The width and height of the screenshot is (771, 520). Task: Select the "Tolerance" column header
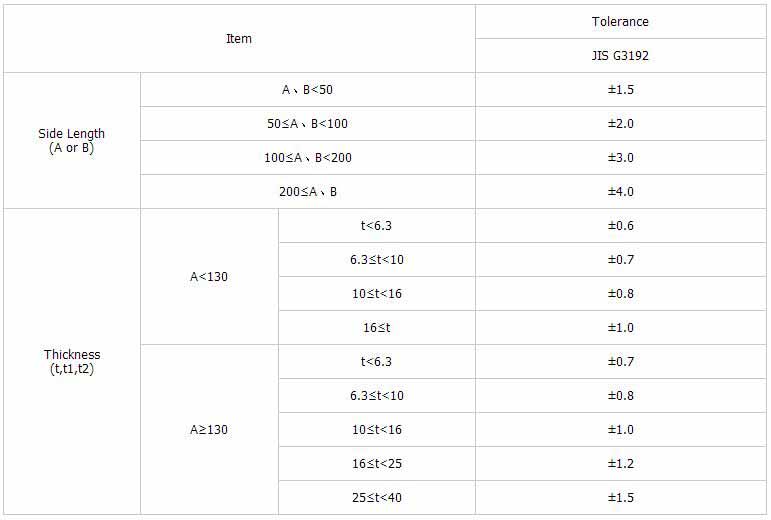coord(620,22)
